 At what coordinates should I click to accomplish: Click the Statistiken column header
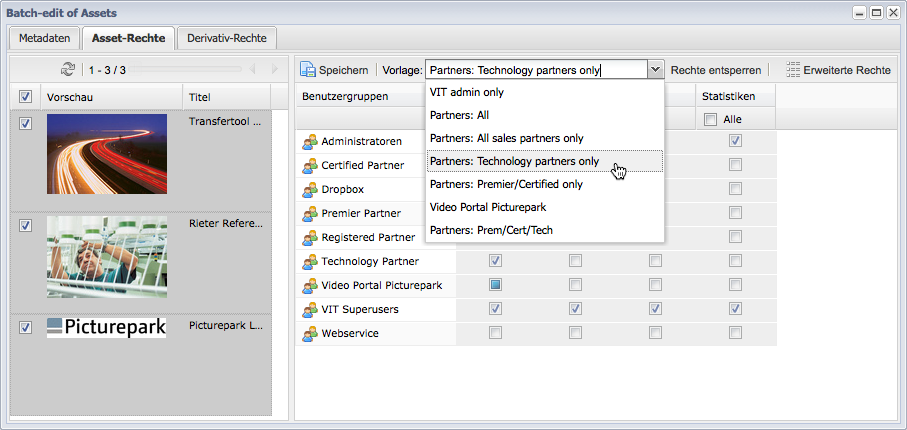[735, 97]
